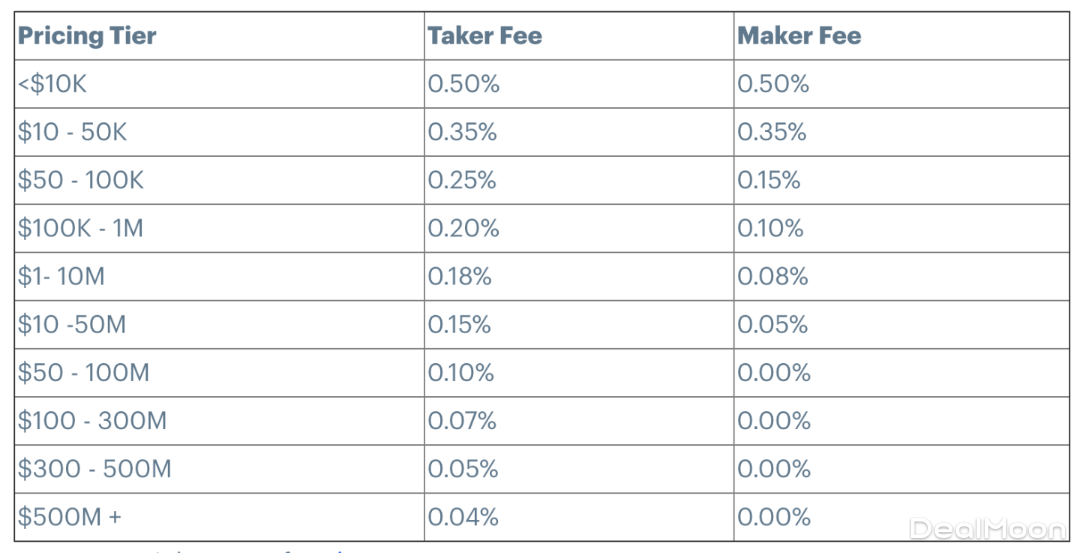1080x553 pixels.
Task: Click the $50 - 100M tier cell
Action: (x=83, y=373)
